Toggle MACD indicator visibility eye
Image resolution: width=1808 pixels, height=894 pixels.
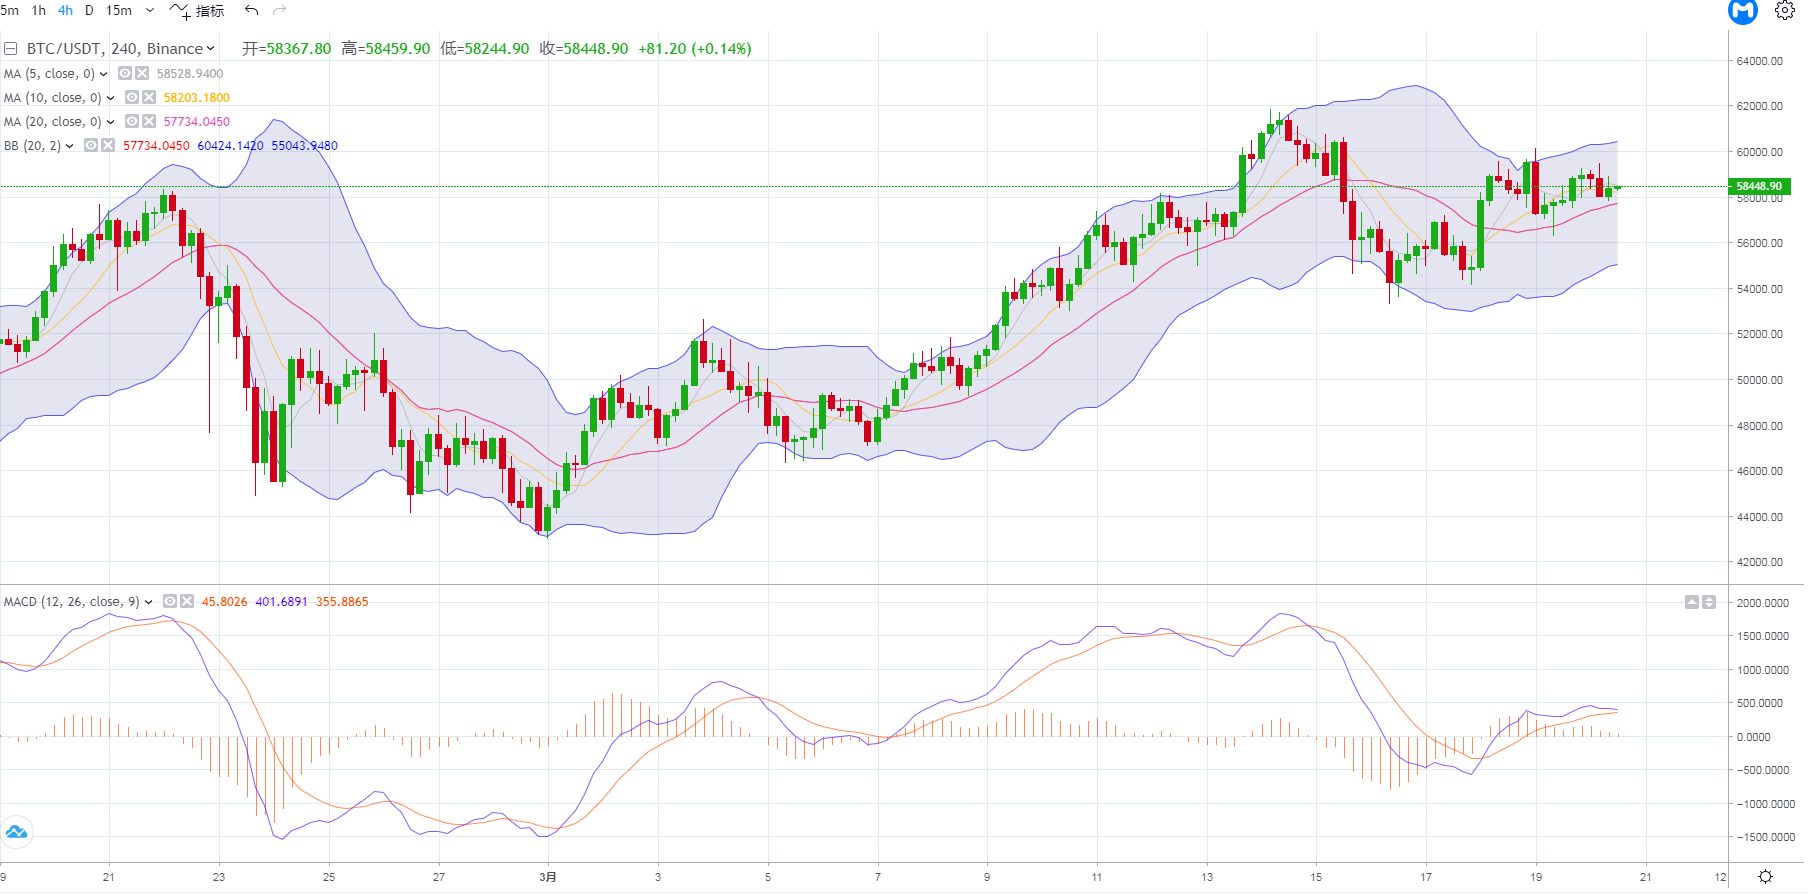170,601
